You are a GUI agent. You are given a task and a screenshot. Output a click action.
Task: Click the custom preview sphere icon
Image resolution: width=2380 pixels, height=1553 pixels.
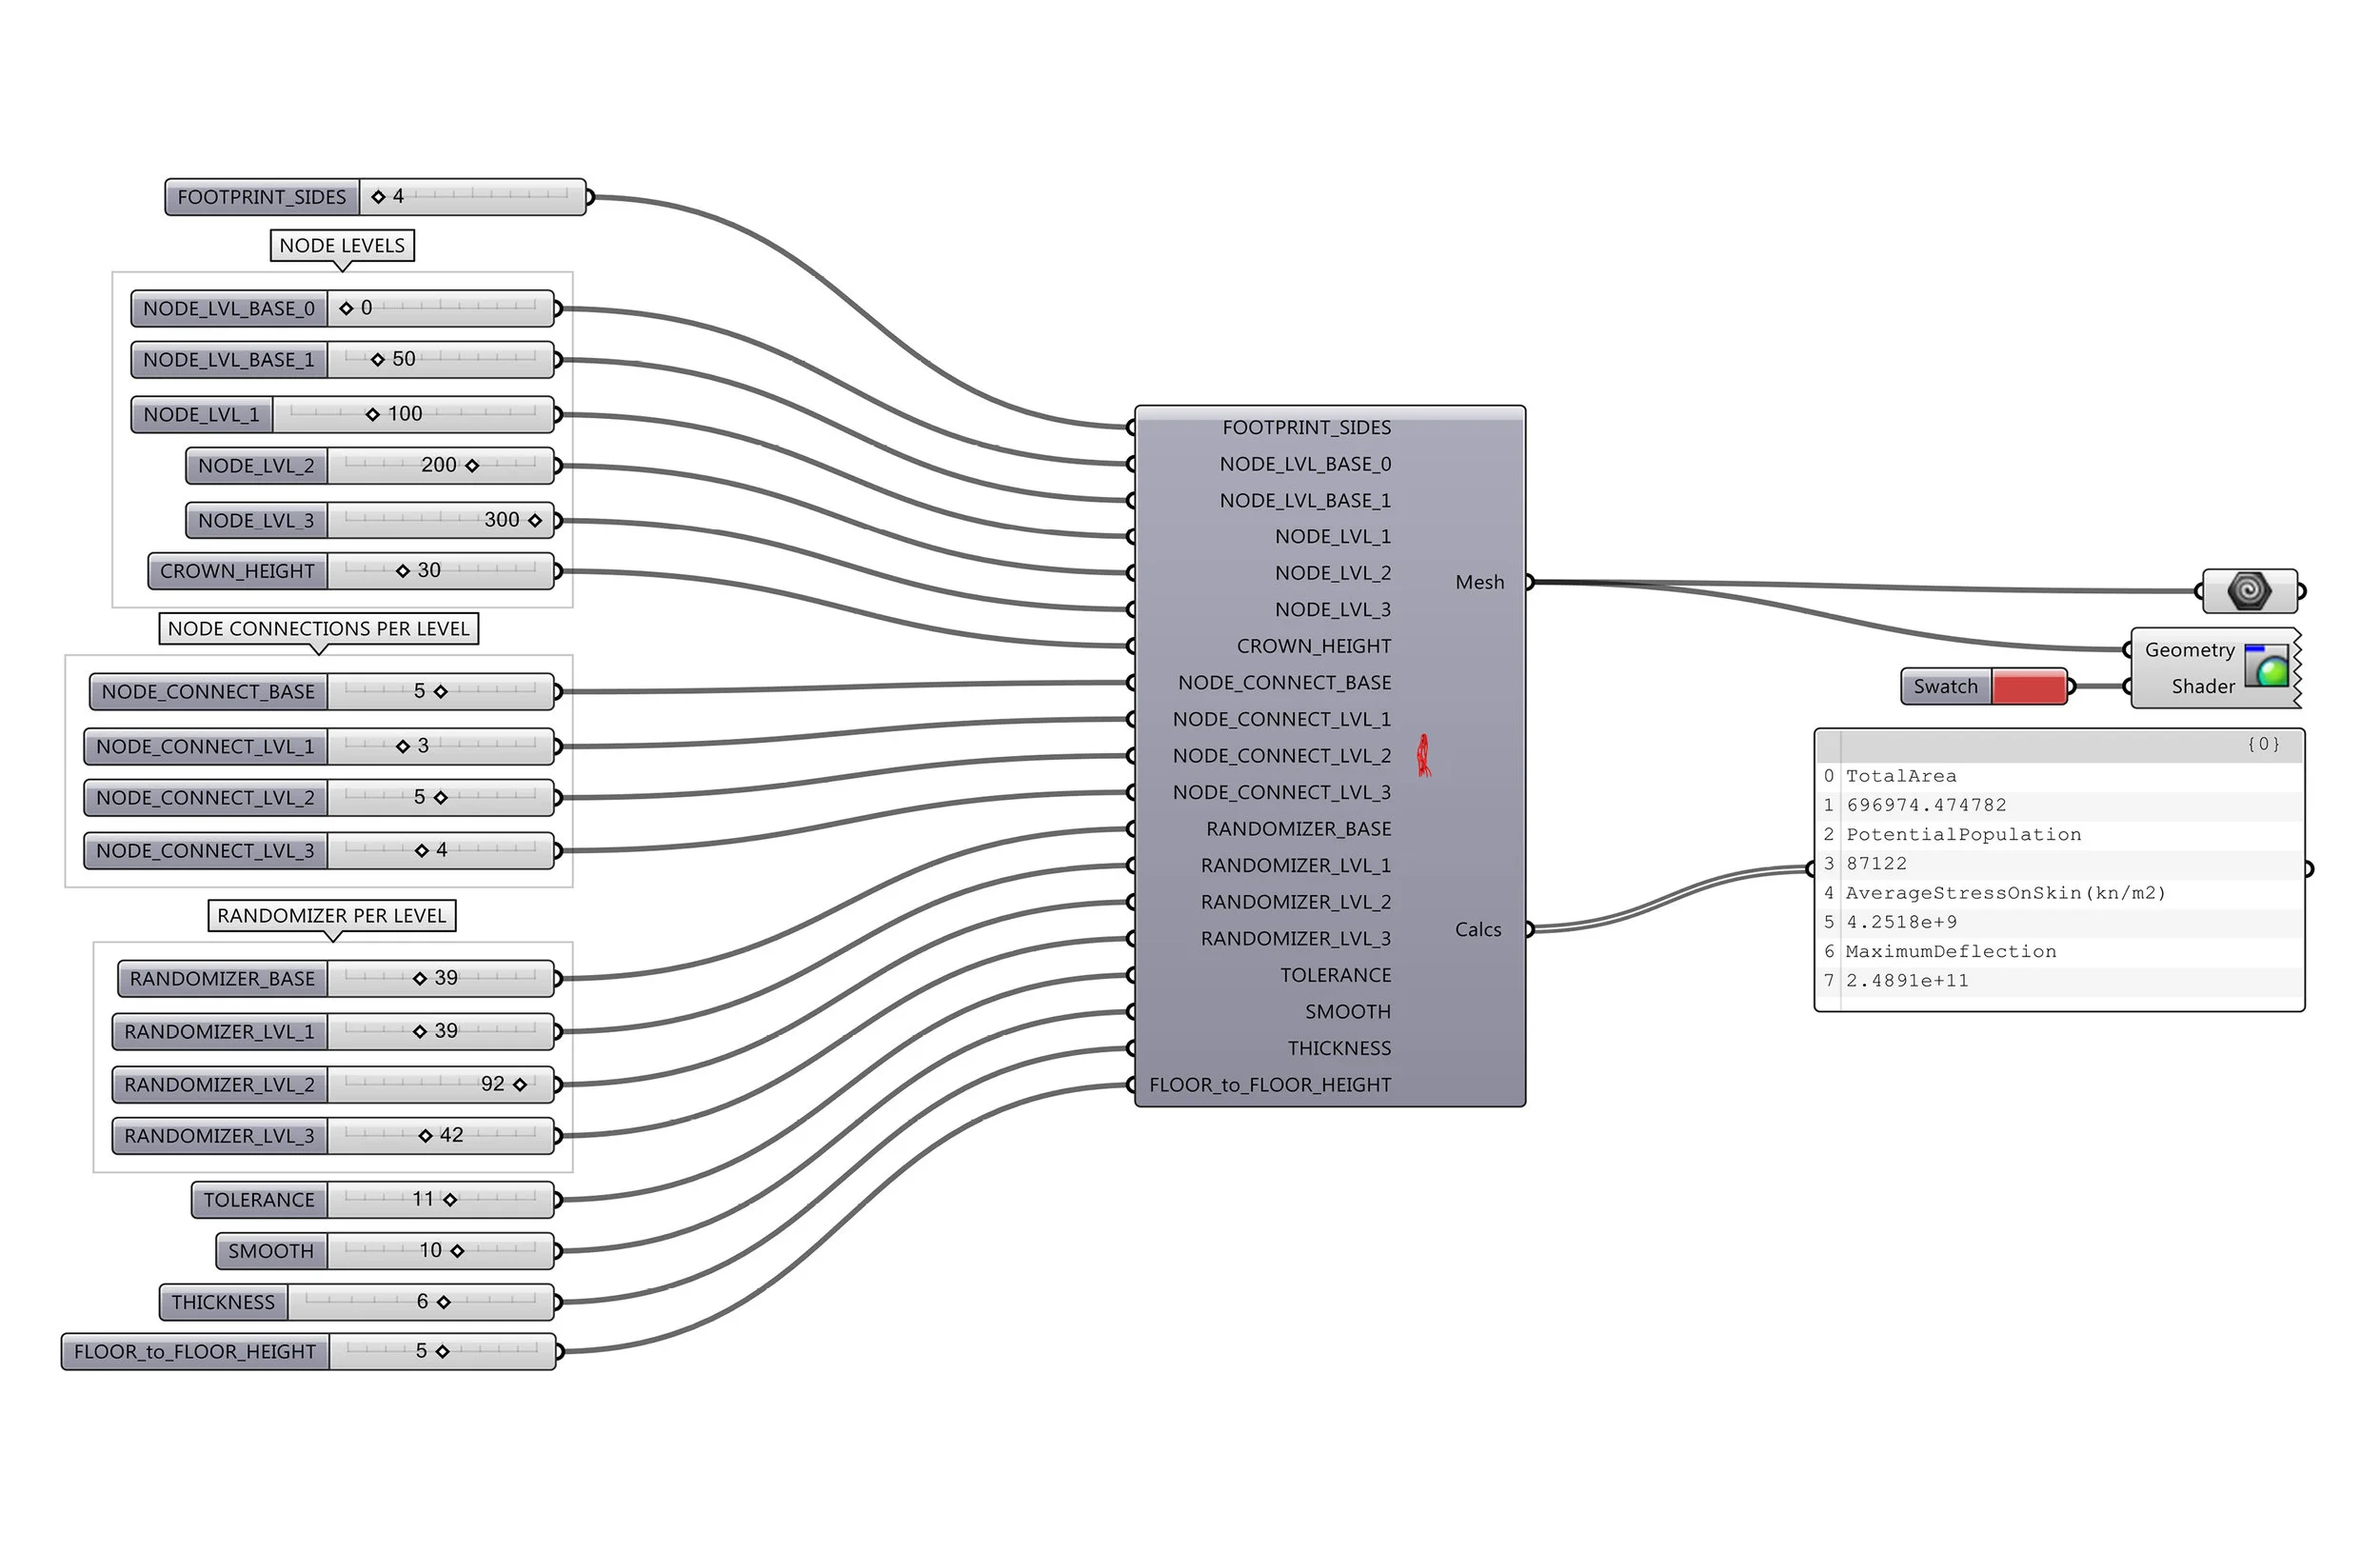click(x=2267, y=666)
